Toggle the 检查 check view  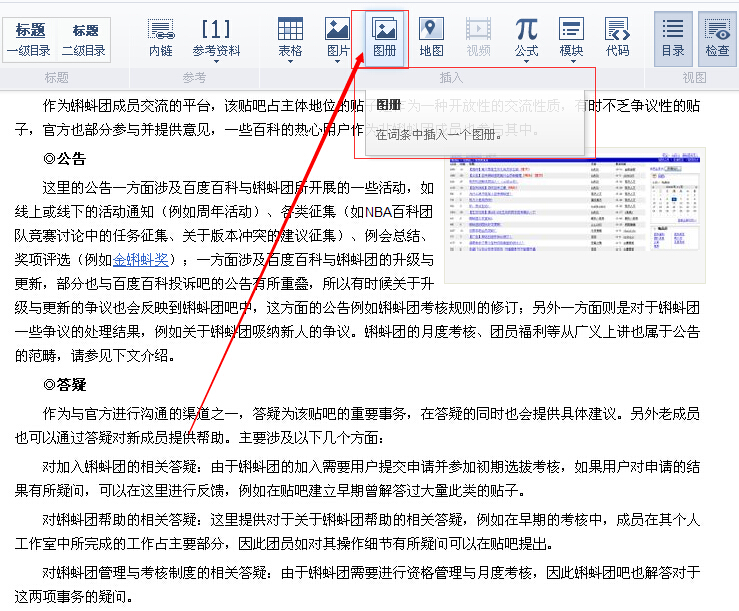tap(716, 37)
